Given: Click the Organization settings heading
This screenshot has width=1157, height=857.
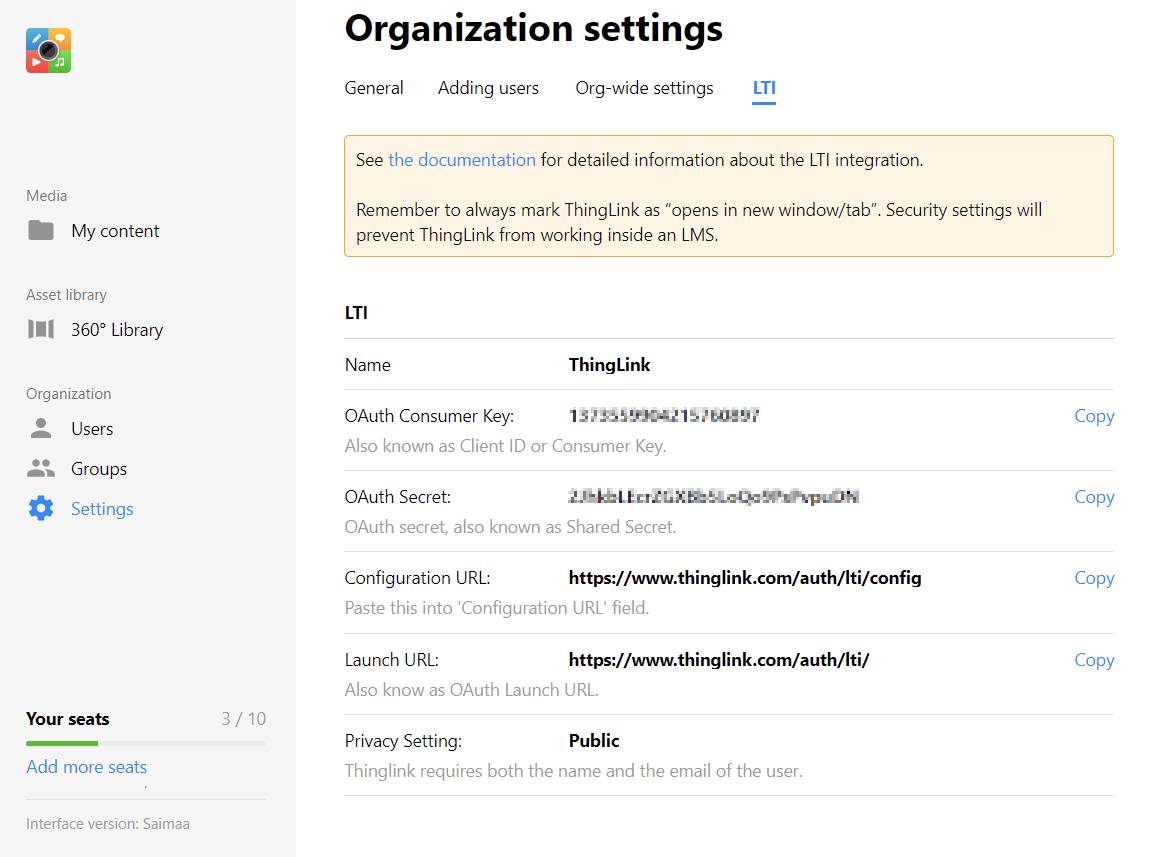Looking at the screenshot, I should pos(533,30).
